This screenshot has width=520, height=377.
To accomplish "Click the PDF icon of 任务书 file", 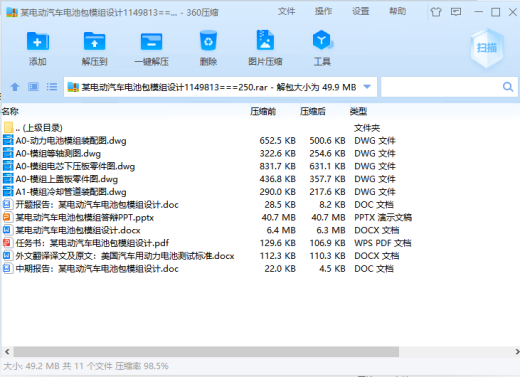I will coord(7,243).
